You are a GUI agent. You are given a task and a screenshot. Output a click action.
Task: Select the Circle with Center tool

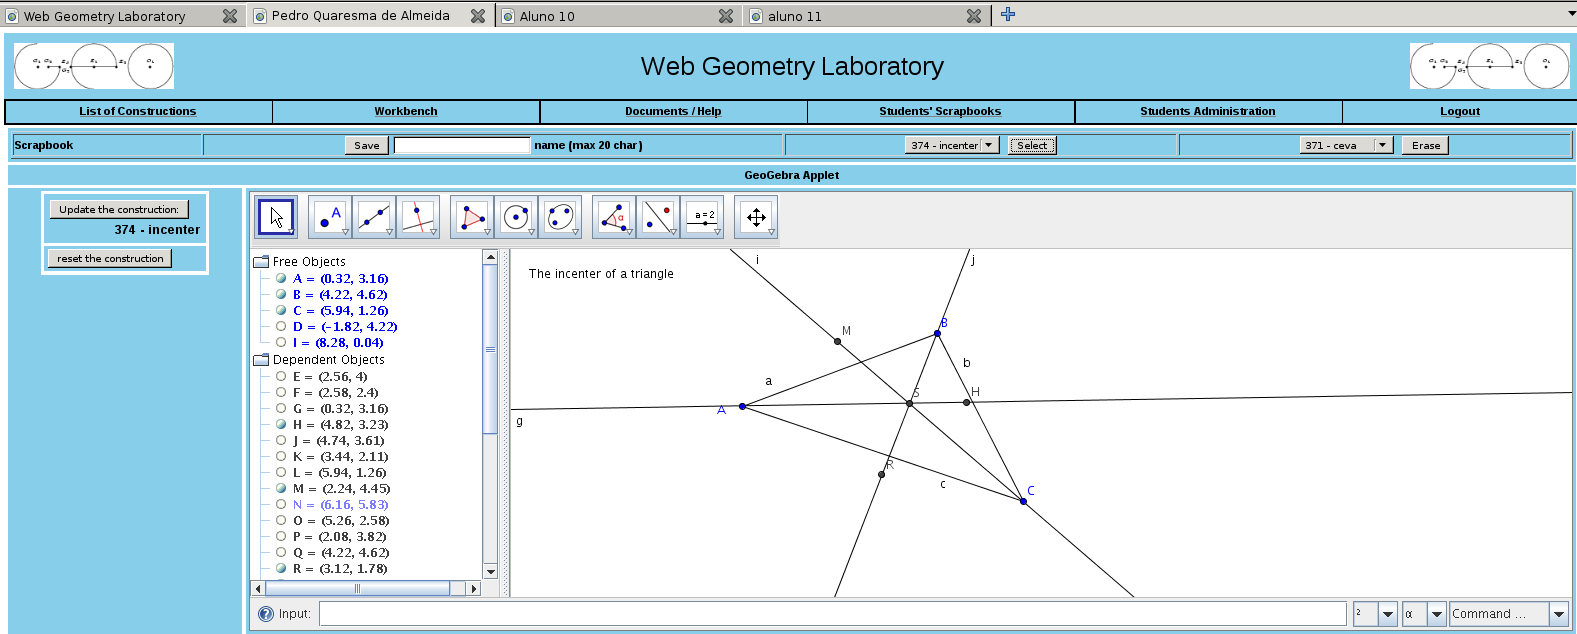tap(516, 217)
